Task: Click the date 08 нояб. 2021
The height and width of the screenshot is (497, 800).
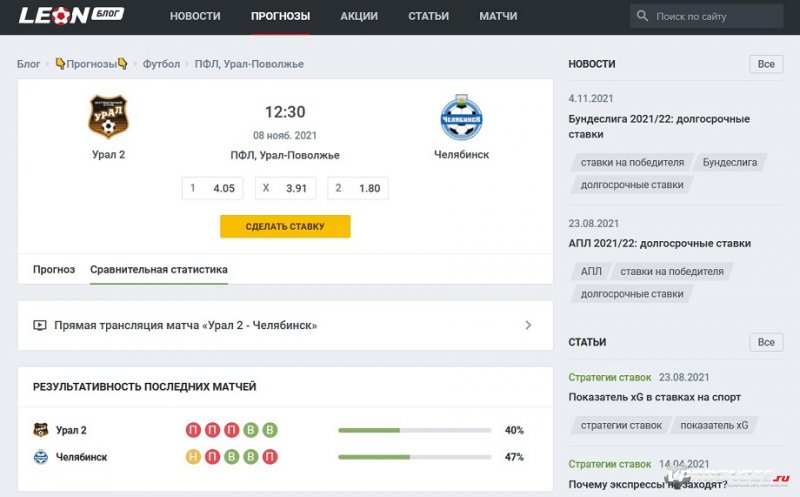Action: 285,135
